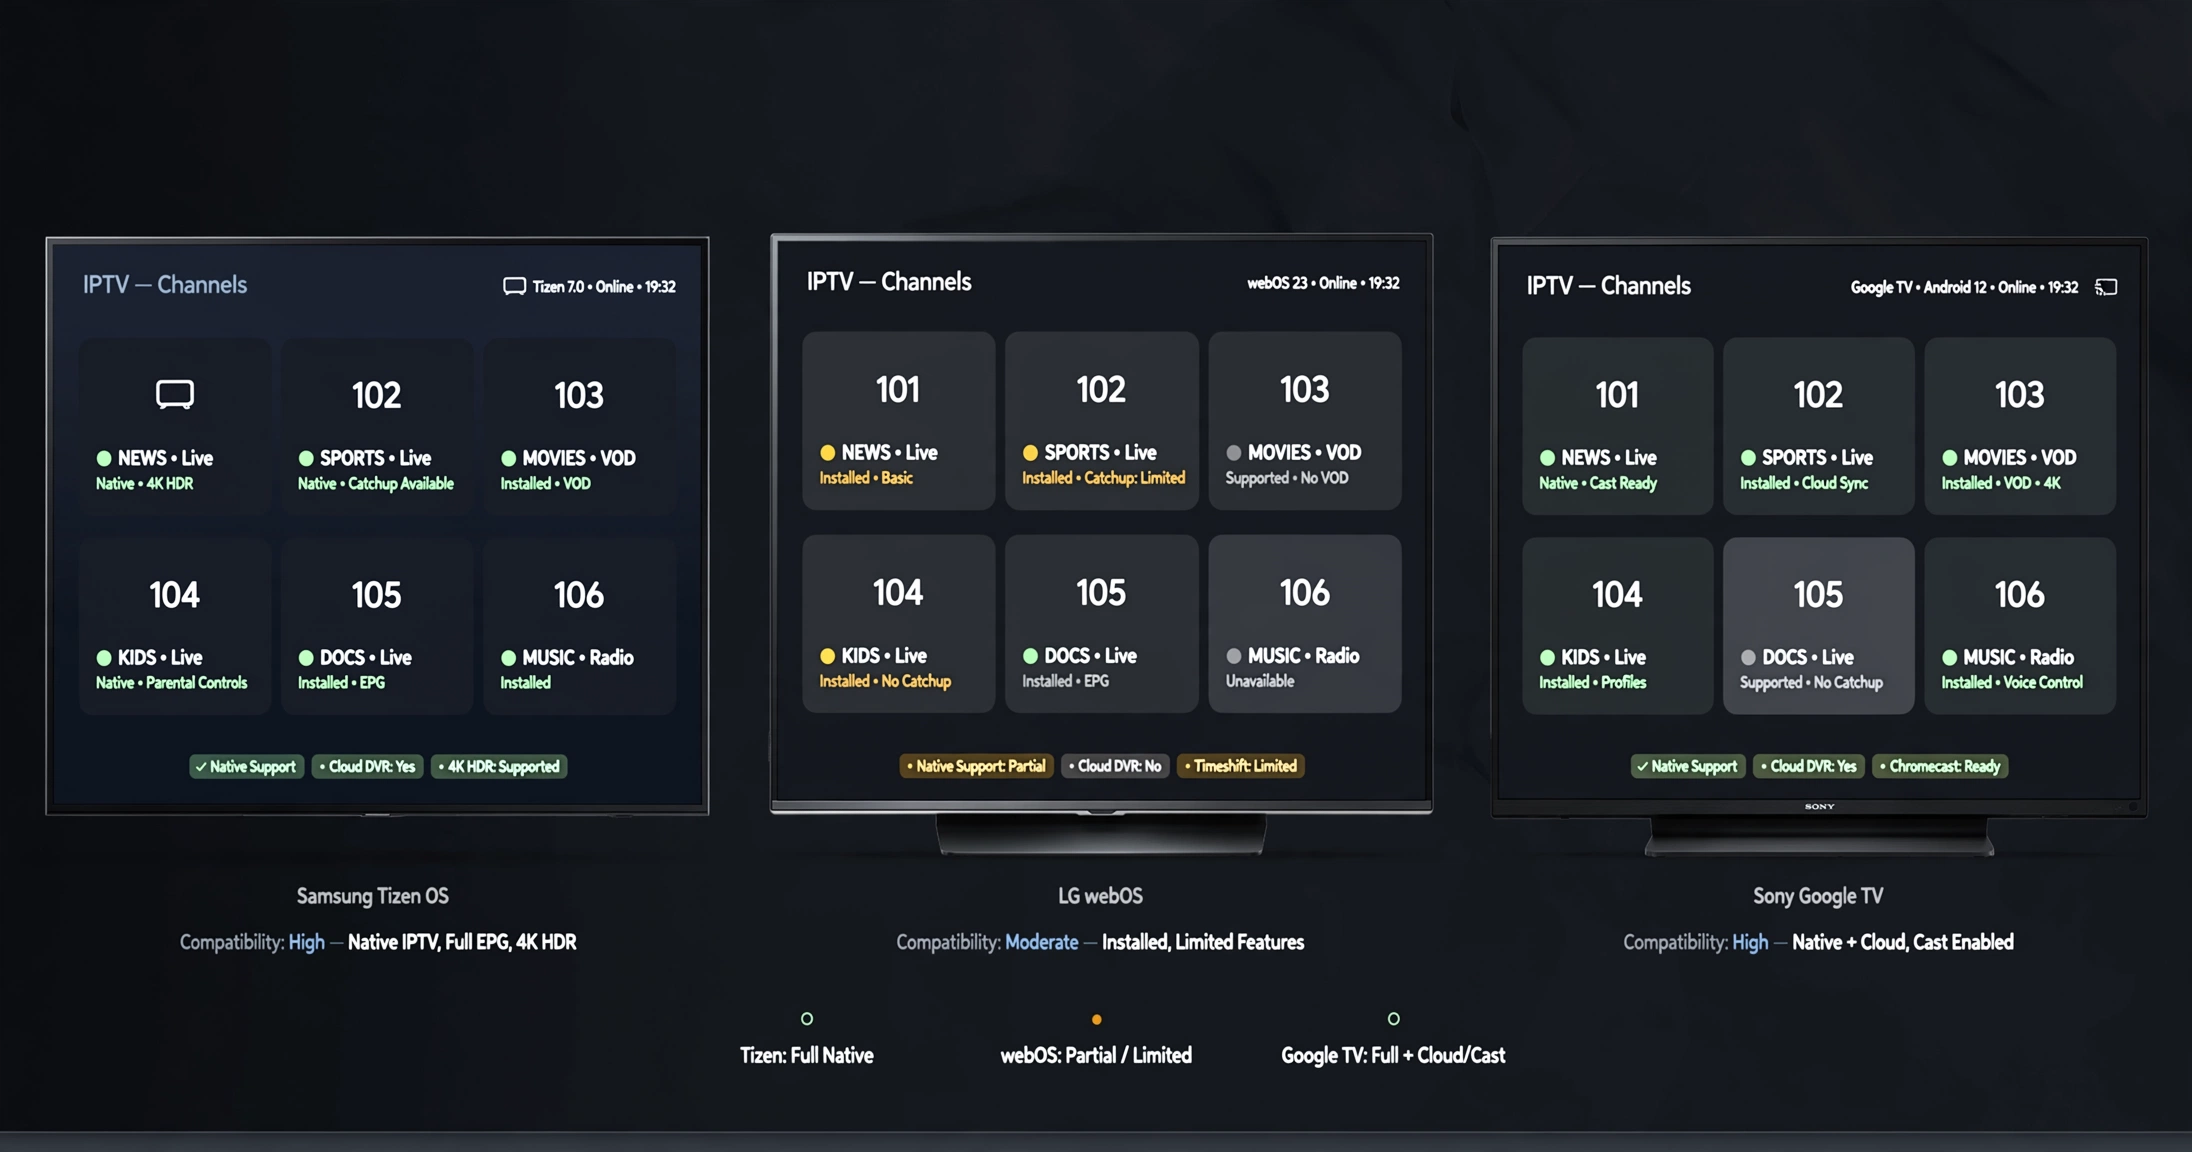Click the IPTV — Channels title on the Samsung TV
The image size is (2192, 1152).
point(165,285)
